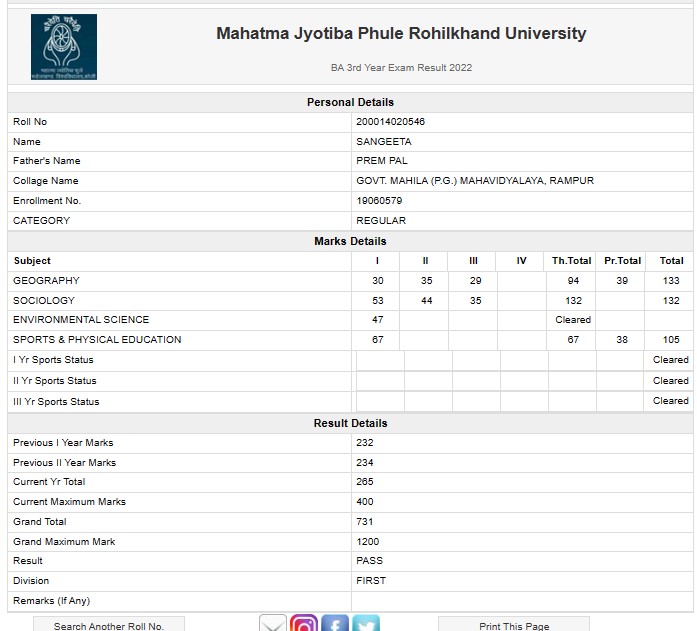Viewport: 697px width, 631px height.
Task: Select Geography total marks 133
Action: (x=671, y=280)
